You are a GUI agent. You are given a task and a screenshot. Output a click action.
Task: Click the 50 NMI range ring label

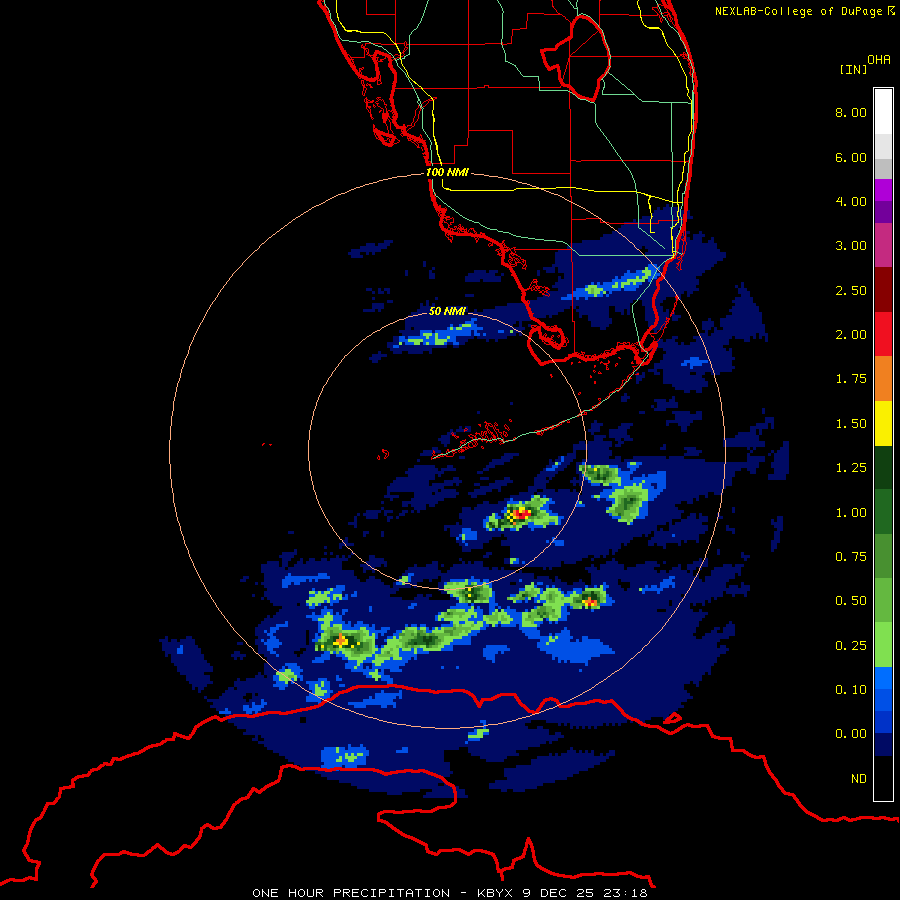(447, 311)
